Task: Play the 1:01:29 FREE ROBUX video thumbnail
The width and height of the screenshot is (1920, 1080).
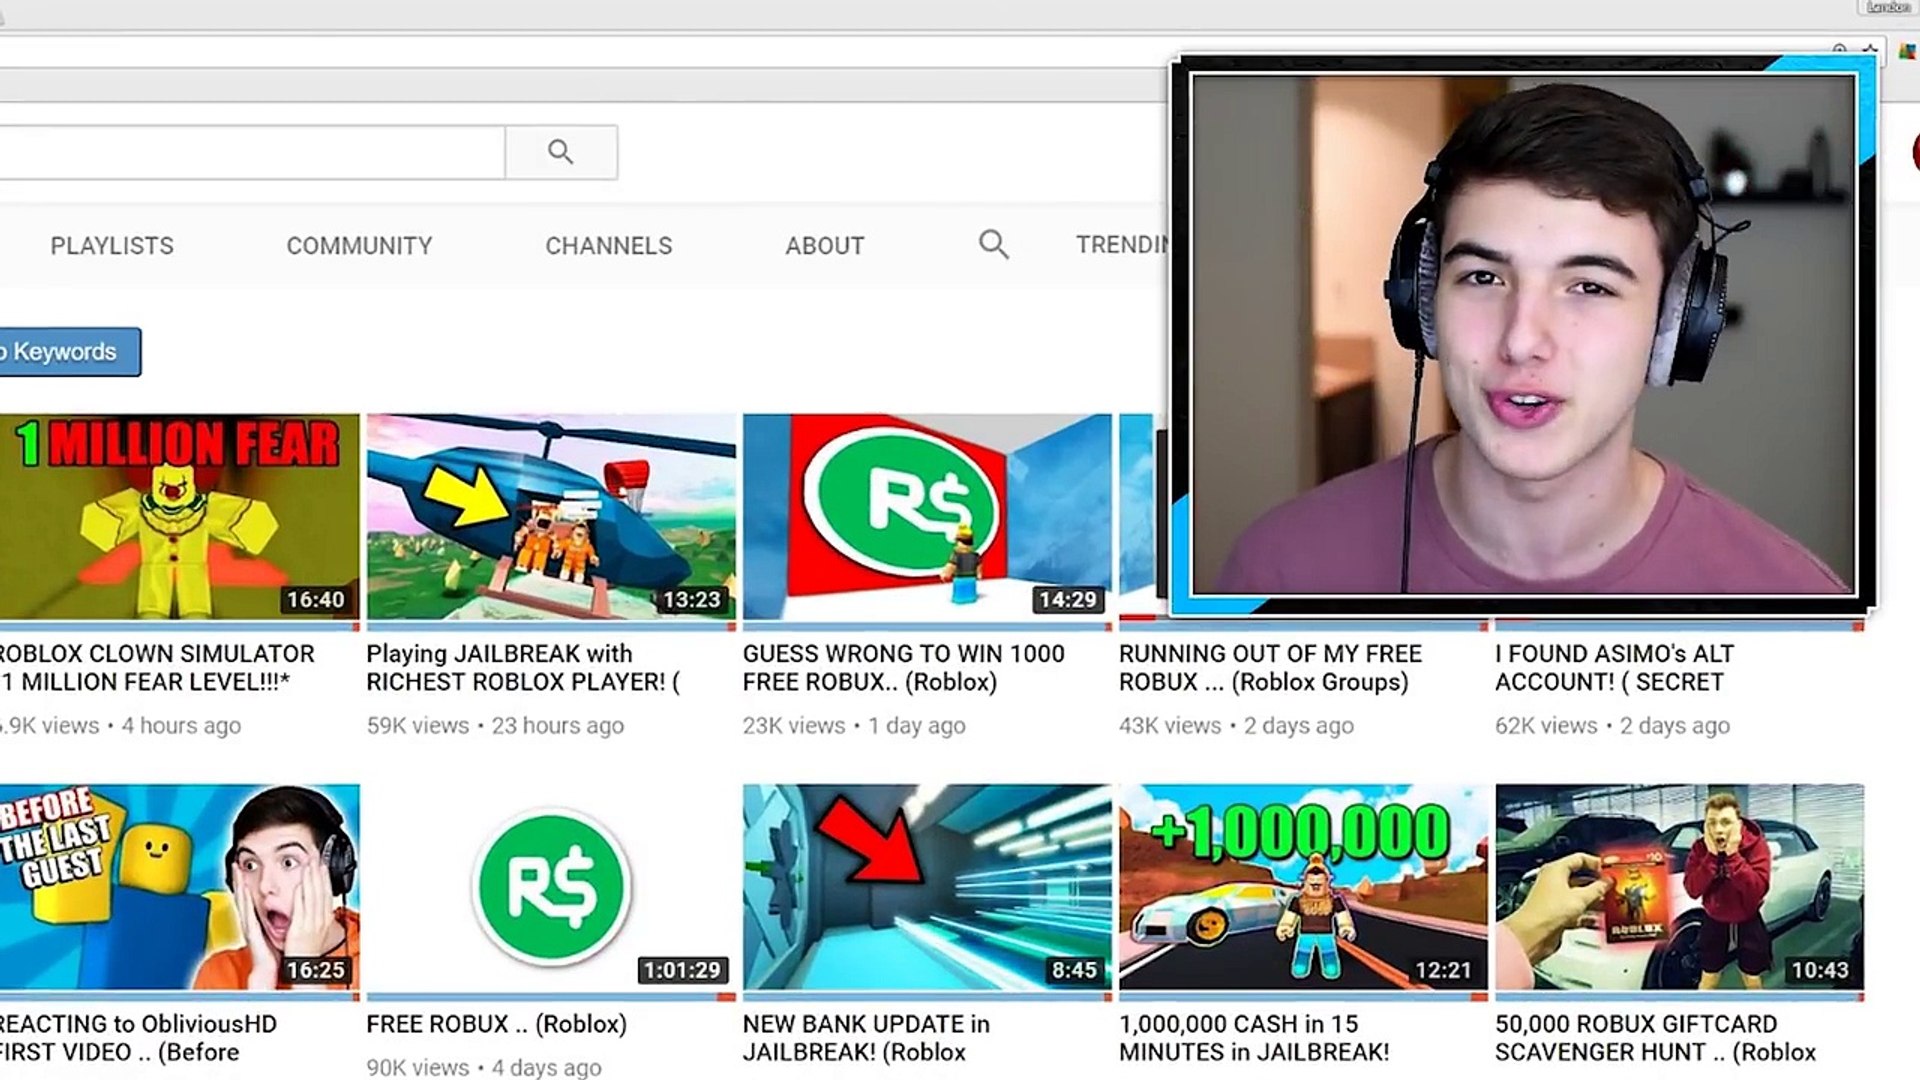Action: (x=551, y=887)
